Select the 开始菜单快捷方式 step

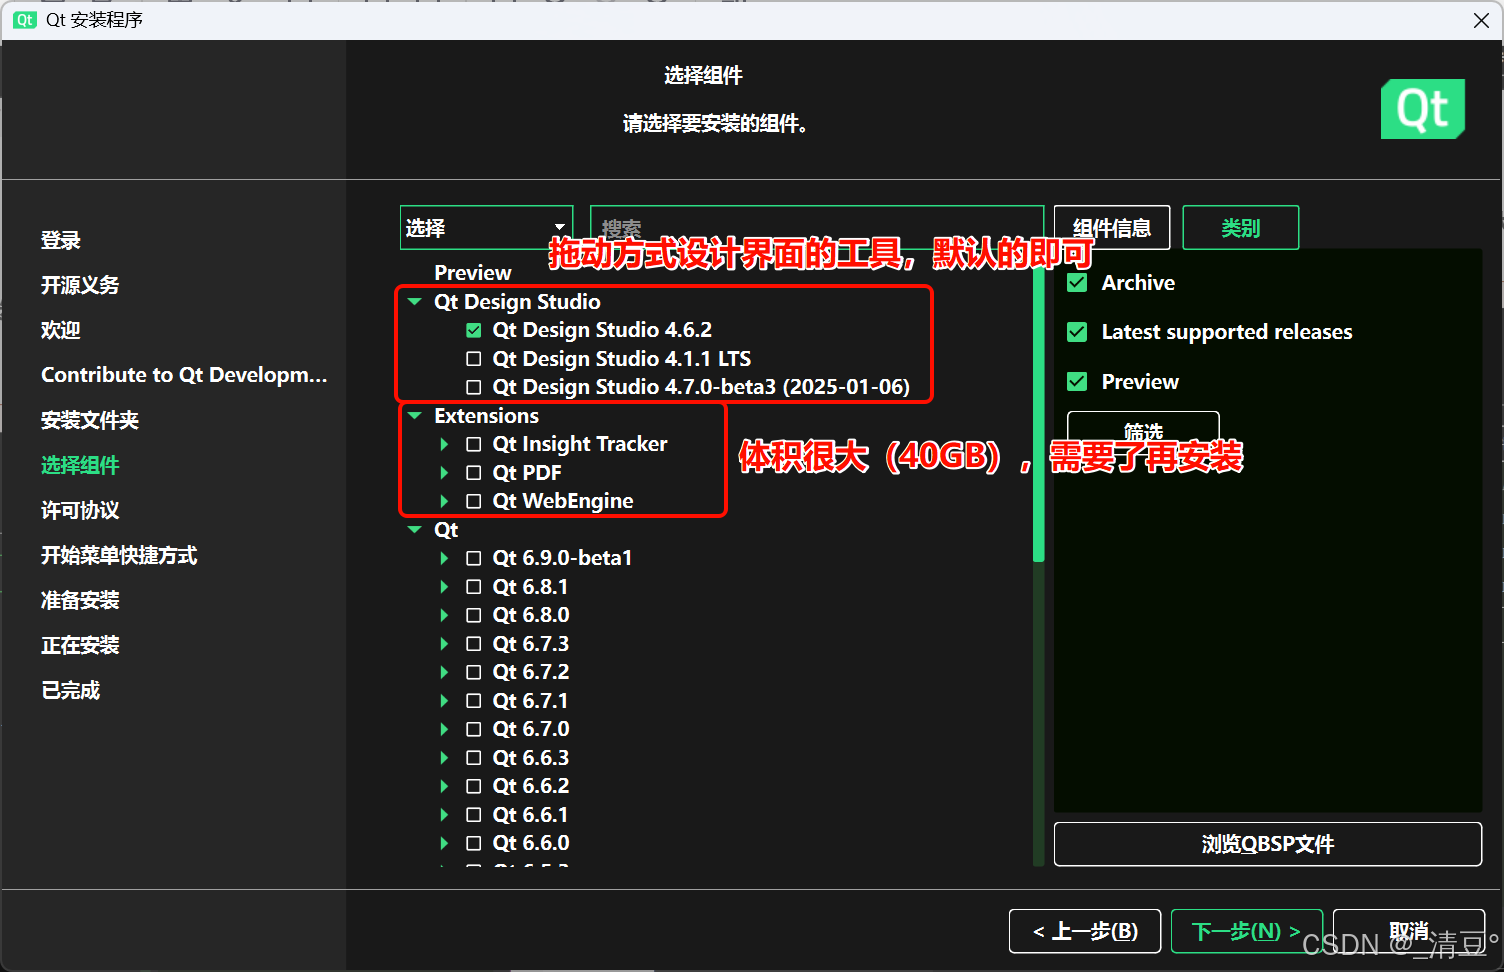pos(119,555)
